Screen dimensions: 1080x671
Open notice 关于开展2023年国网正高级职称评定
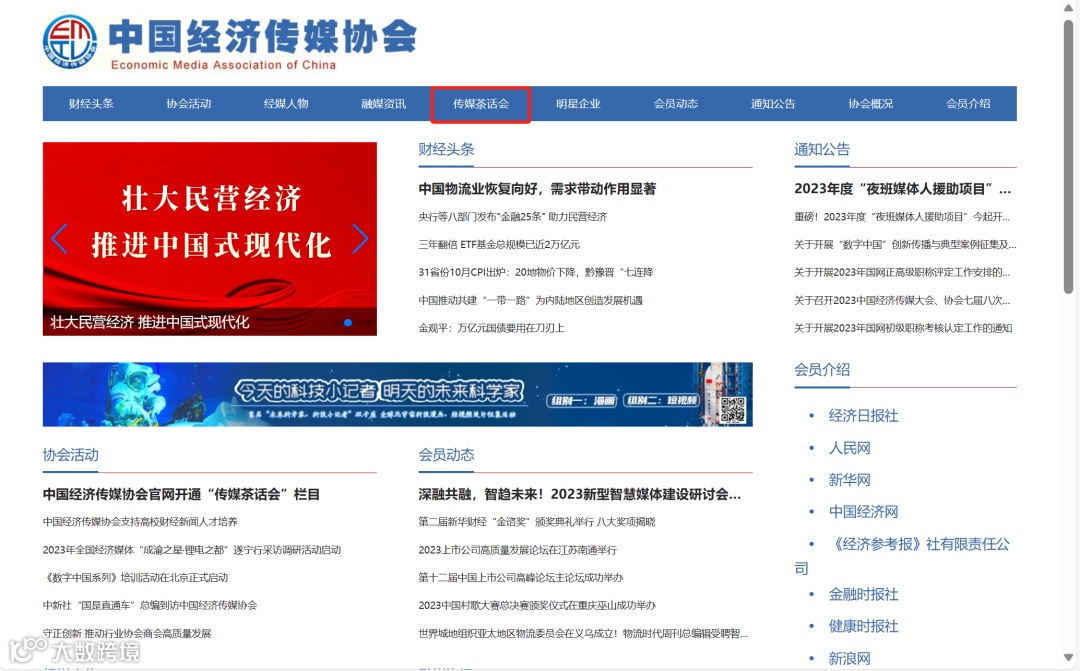pyautogui.click(x=902, y=272)
